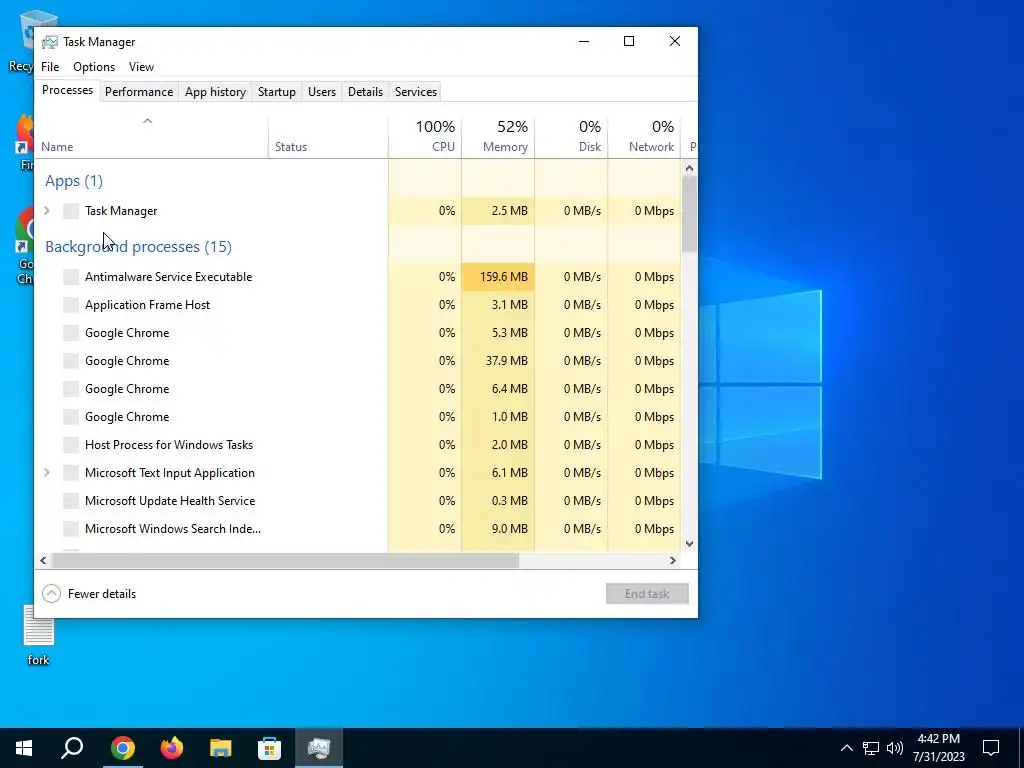The image size is (1024, 768).
Task: Open the network status tray icon
Action: [871, 748]
